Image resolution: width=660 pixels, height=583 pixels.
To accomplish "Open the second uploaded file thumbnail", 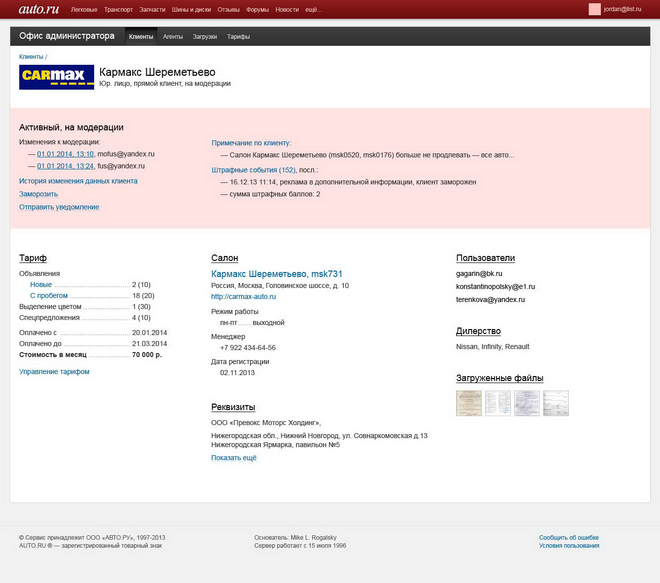I will tap(498, 403).
